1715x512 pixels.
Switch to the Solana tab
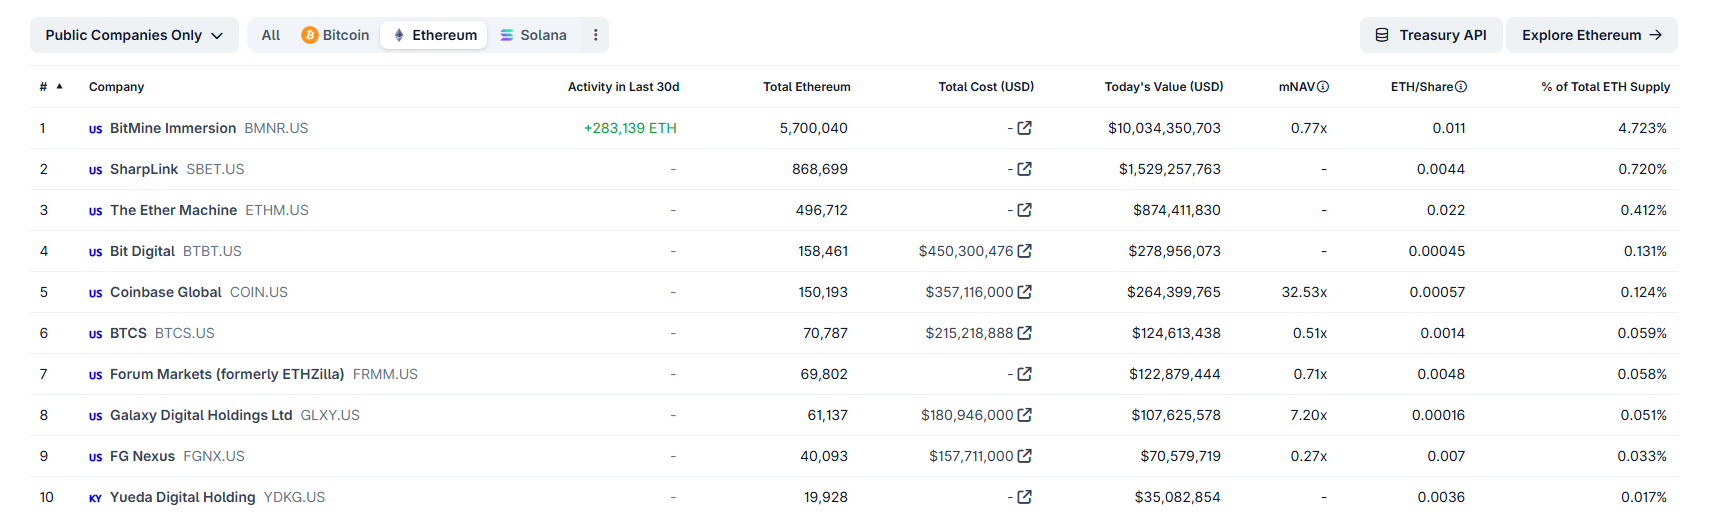(533, 35)
